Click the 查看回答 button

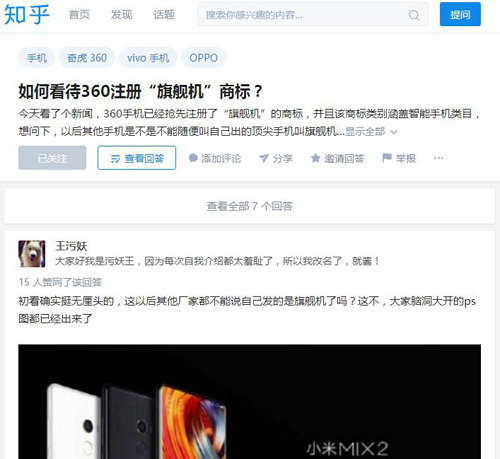coord(137,158)
